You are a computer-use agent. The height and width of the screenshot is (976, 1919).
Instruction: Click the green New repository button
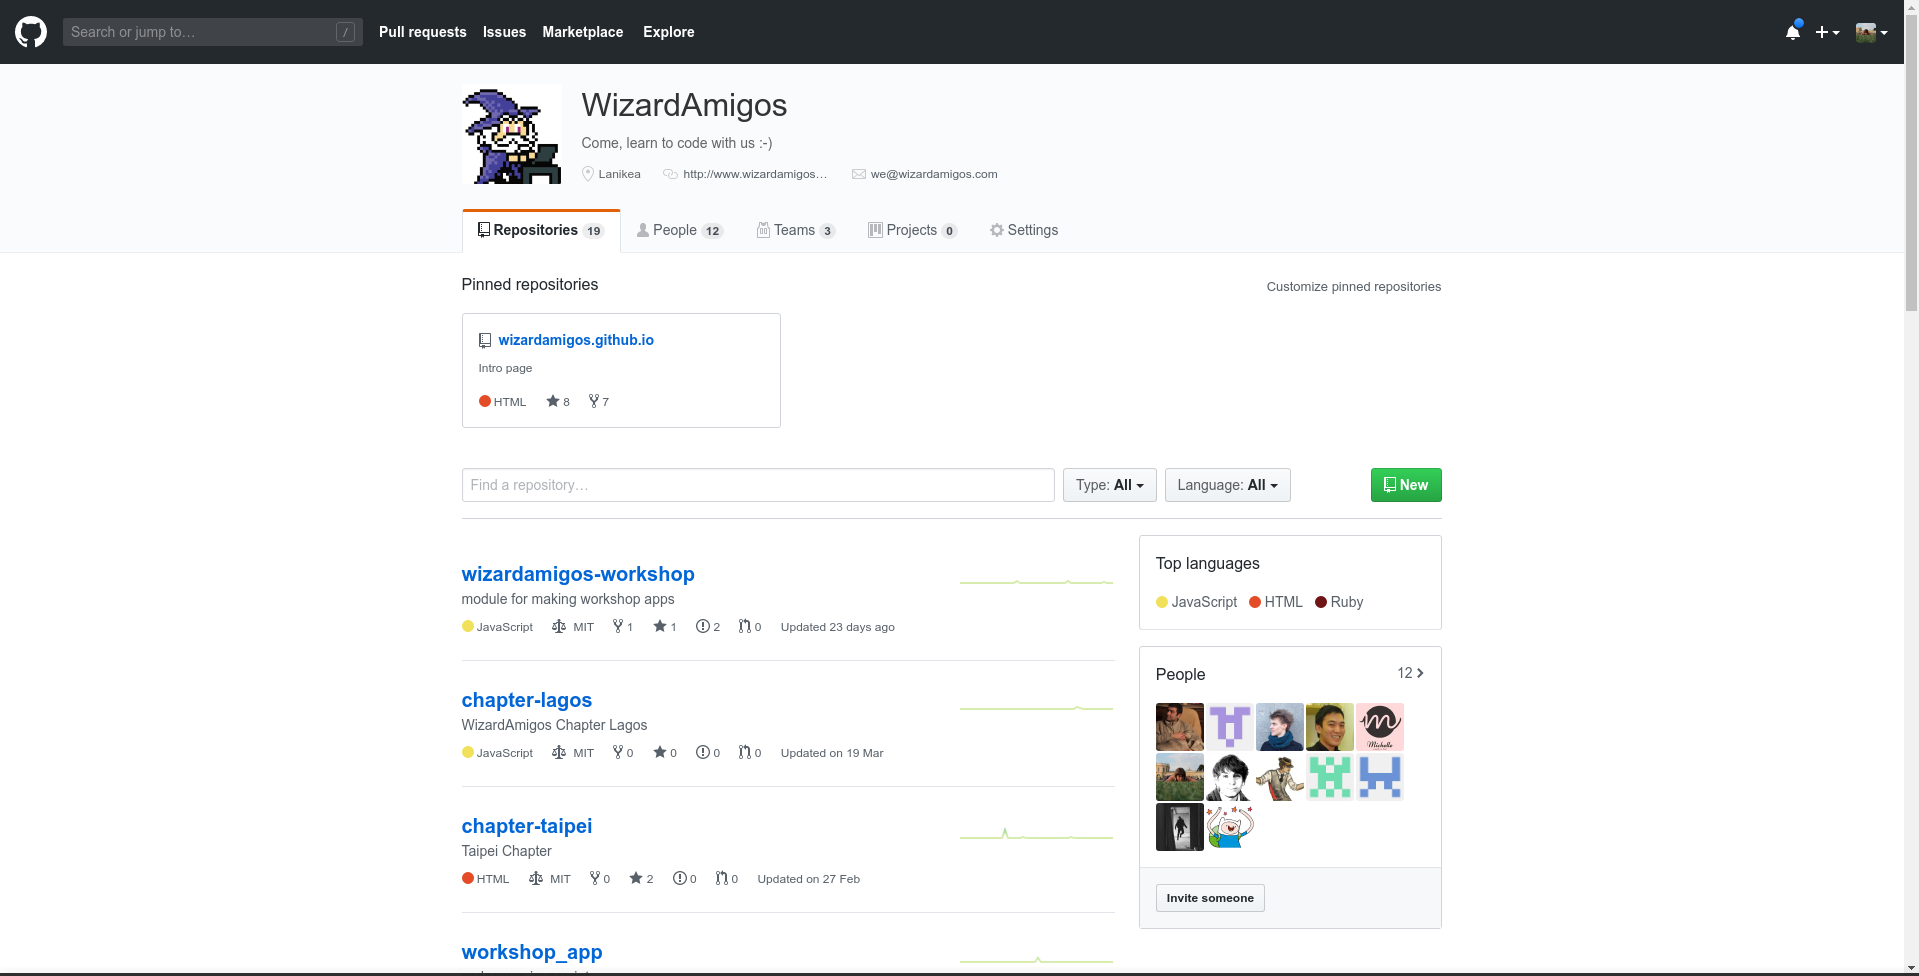1406,485
